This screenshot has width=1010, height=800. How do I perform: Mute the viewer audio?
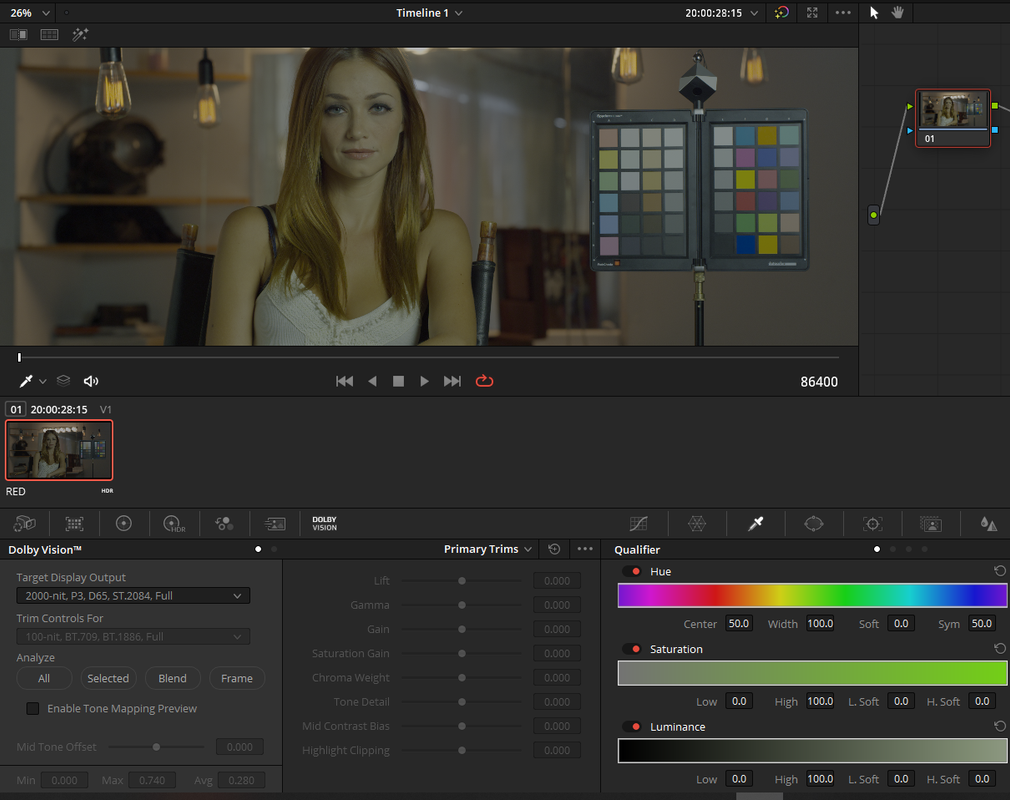pyautogui.click(x=91, y=381)
